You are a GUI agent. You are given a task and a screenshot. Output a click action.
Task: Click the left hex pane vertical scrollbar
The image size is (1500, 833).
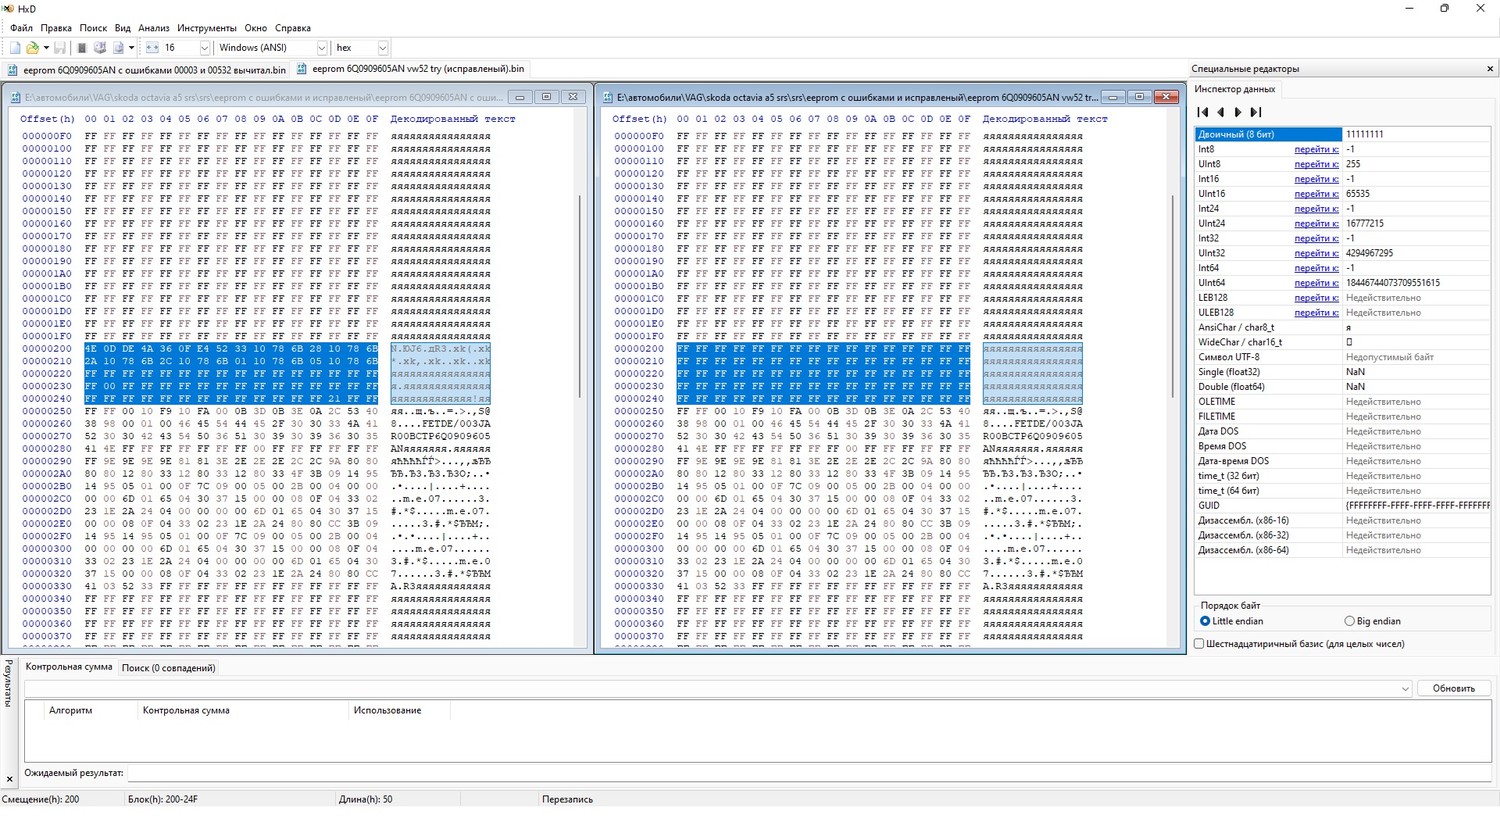pyautogui.click(x=580, y=300)
